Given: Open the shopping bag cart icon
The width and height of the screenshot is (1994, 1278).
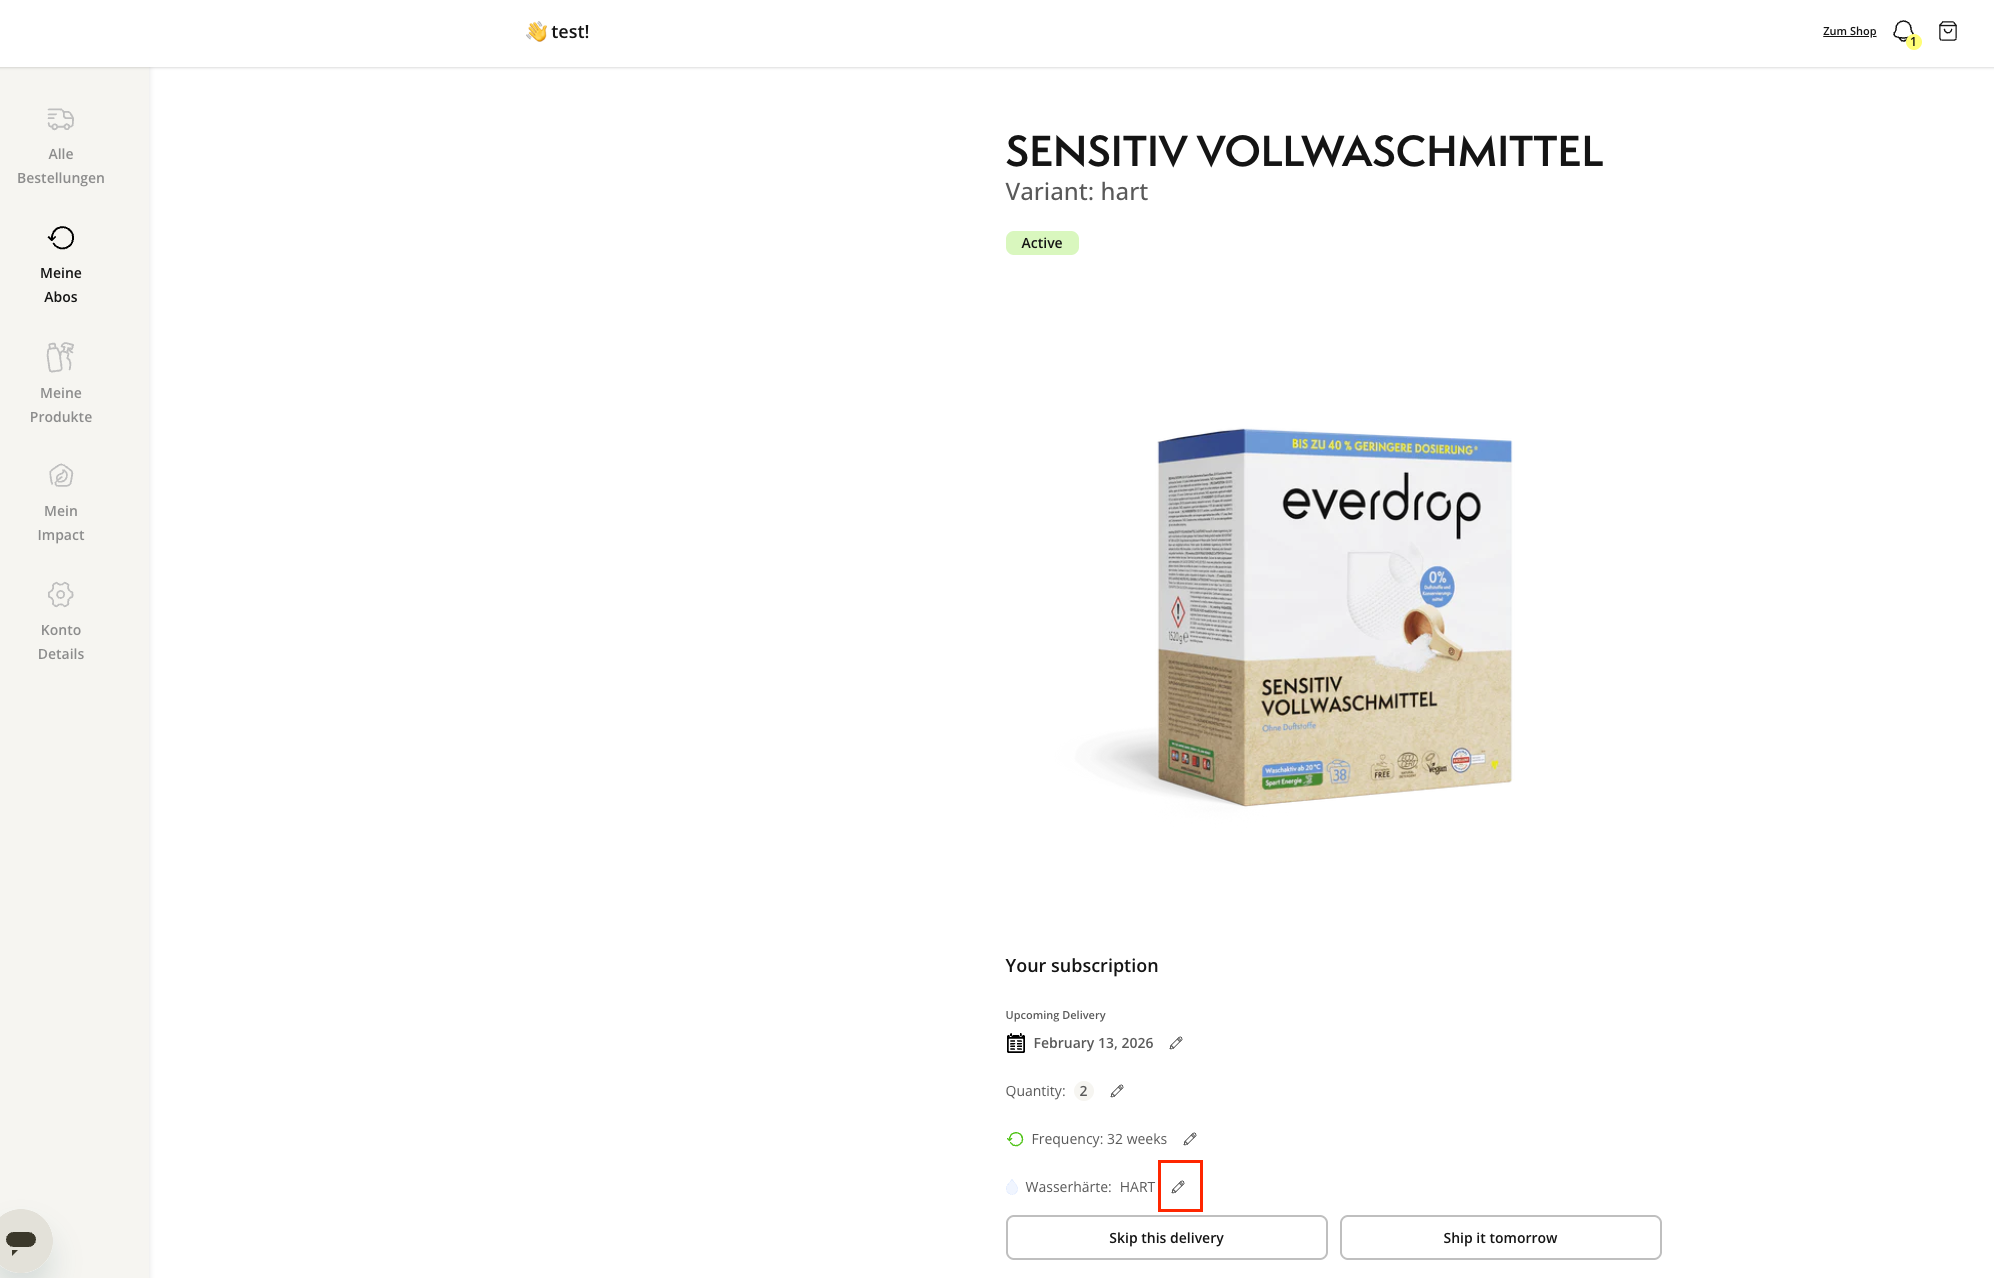Looking at the screenshot, I should pos(1948,31).
